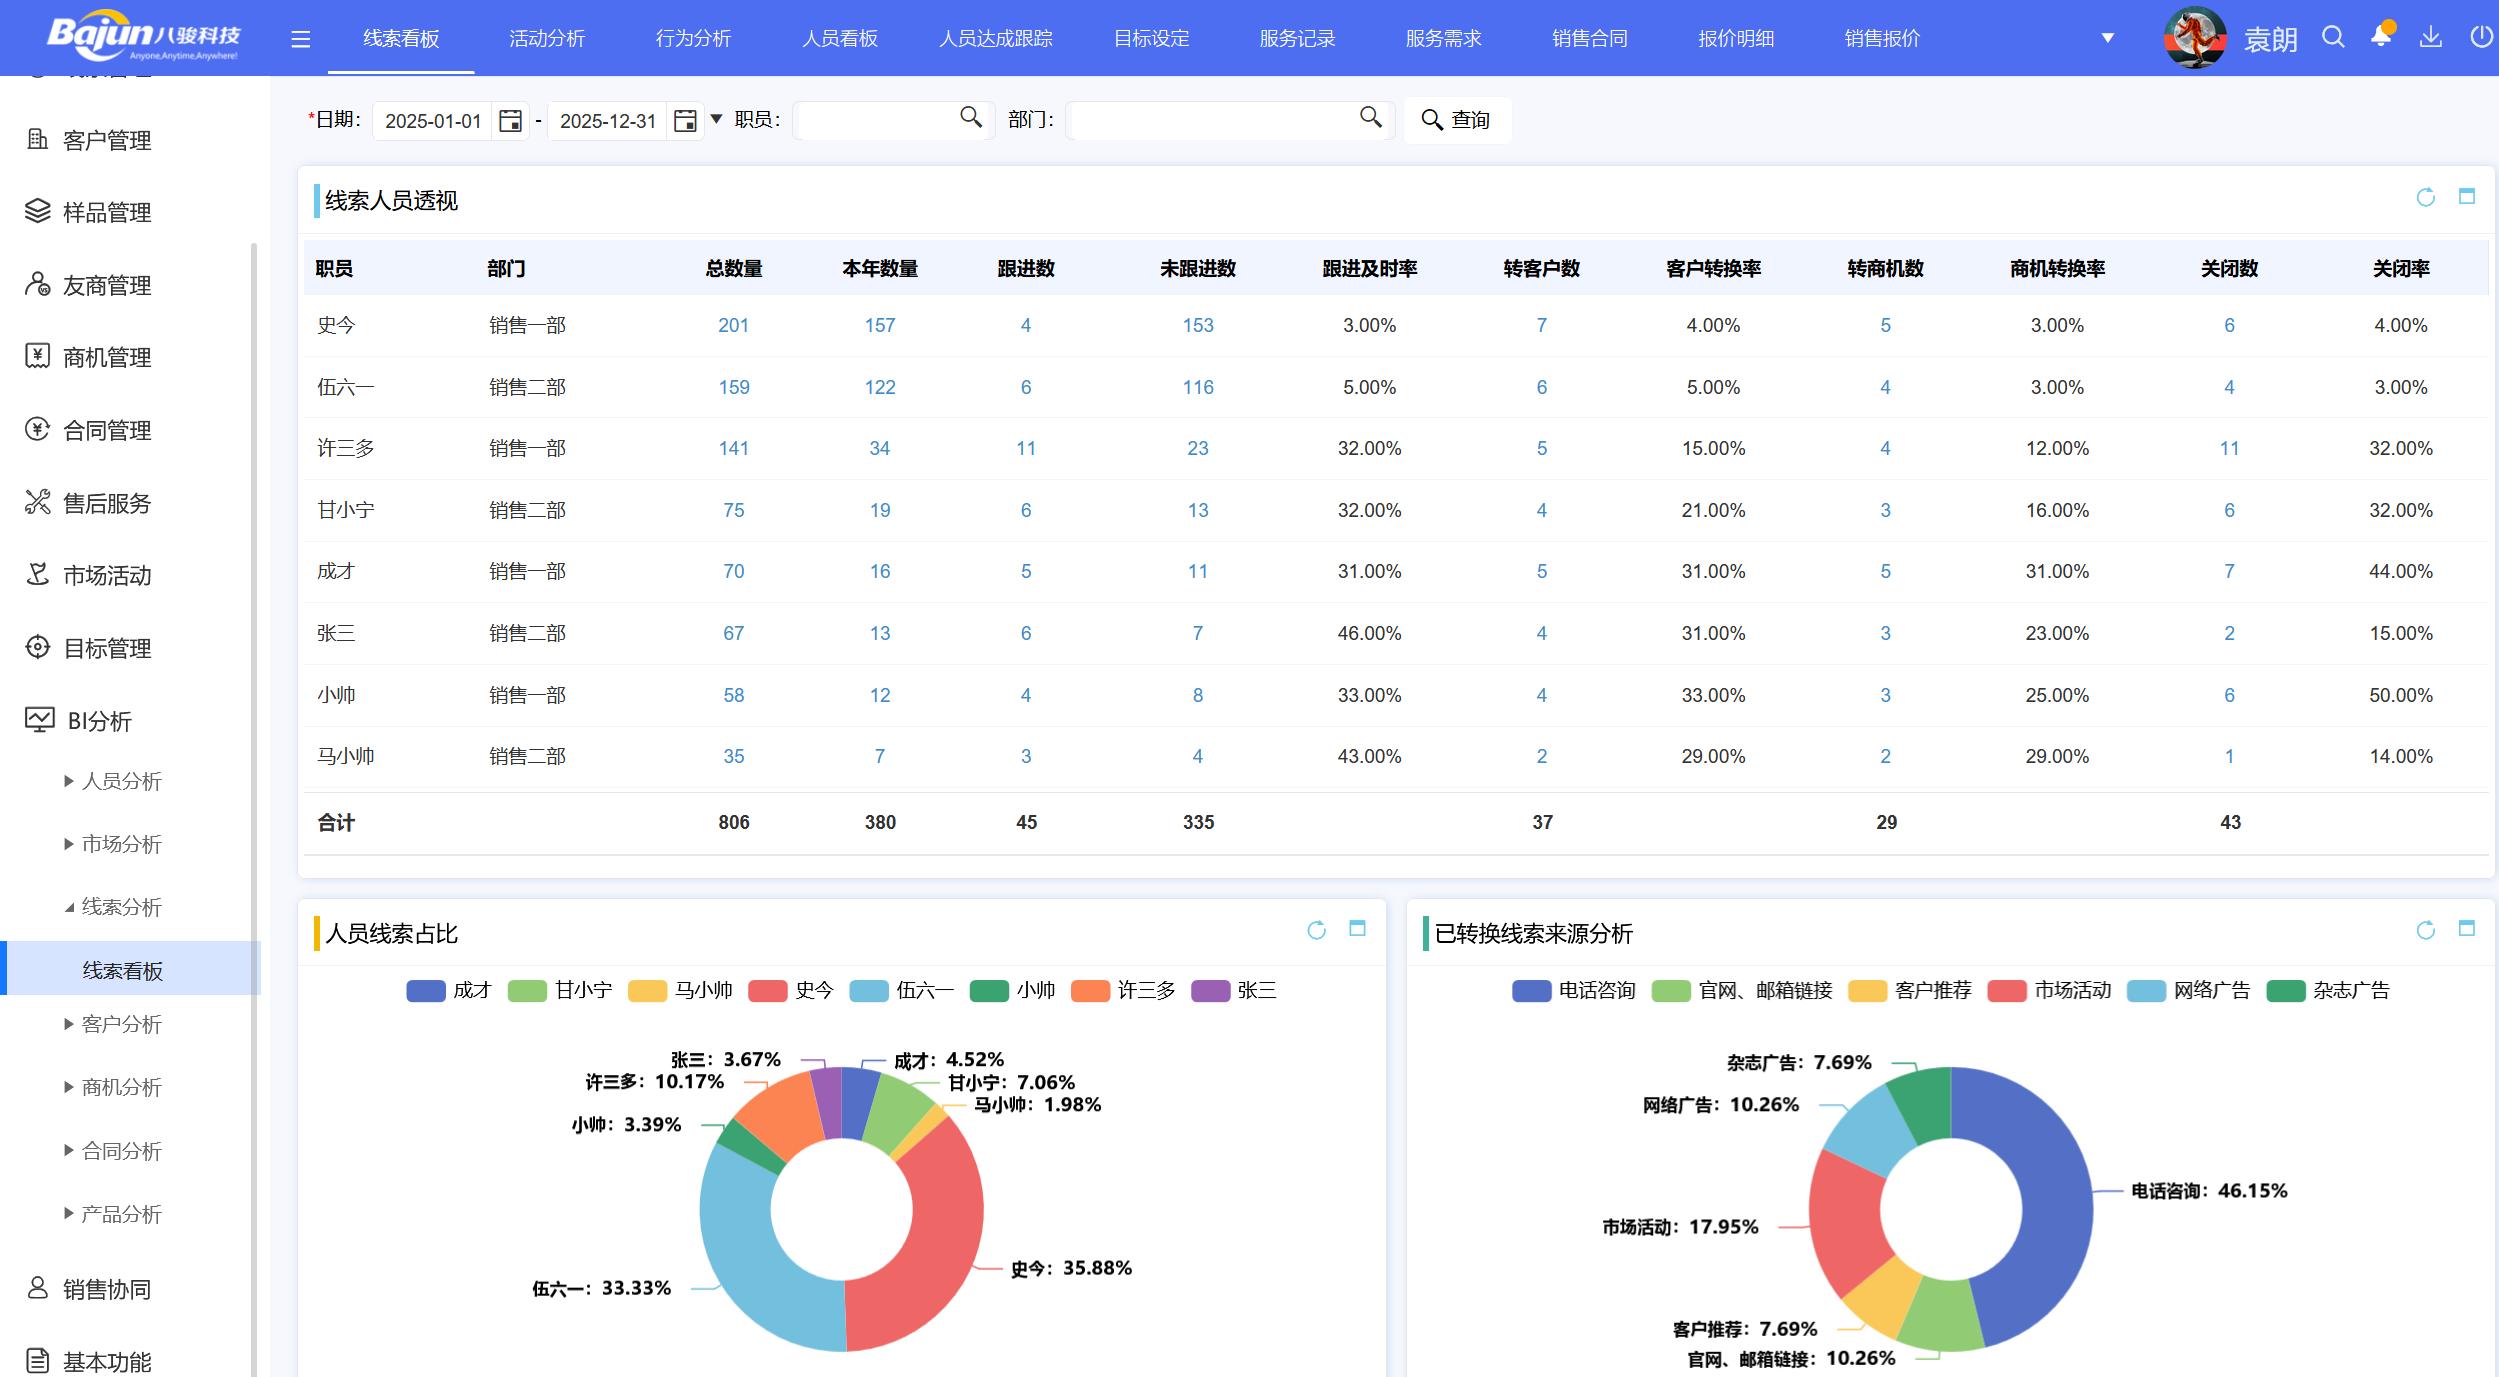Refresh the 已转换线索来源分析 chart
The height and width of the screenshot is (1377, 2499).
[2425, 931]
